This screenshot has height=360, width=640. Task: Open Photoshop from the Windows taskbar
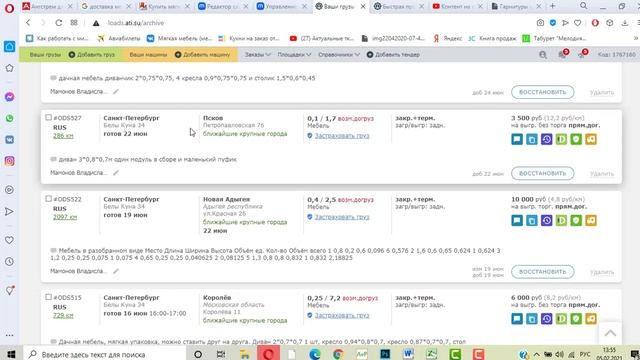385,354
